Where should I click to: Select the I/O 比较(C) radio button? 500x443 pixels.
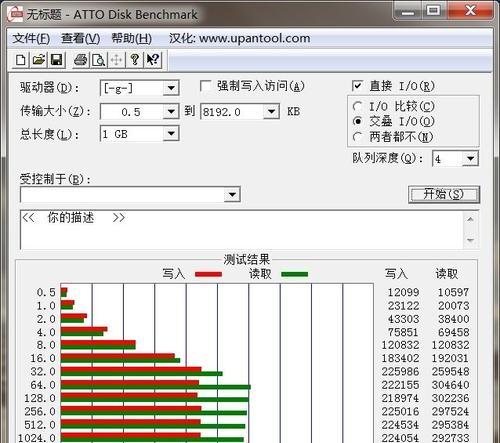pyautogui.click(x=357, y=107)
